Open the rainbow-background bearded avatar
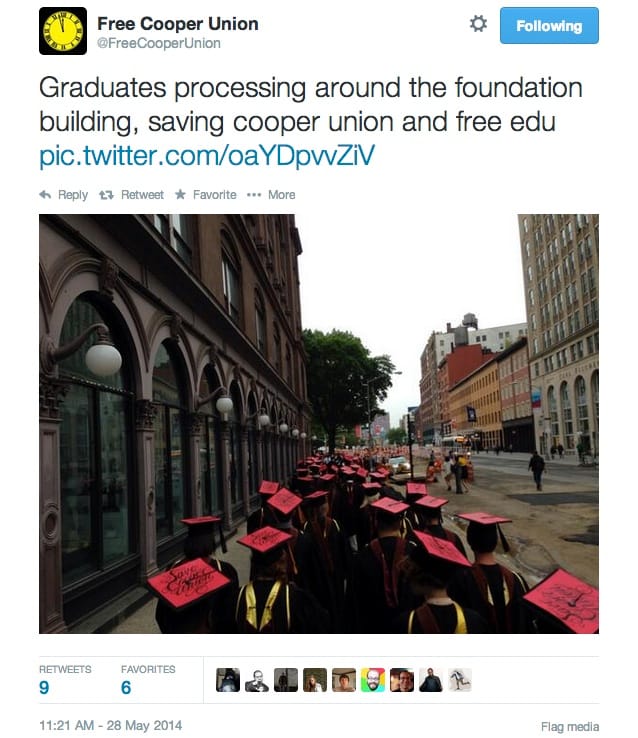 373,680
